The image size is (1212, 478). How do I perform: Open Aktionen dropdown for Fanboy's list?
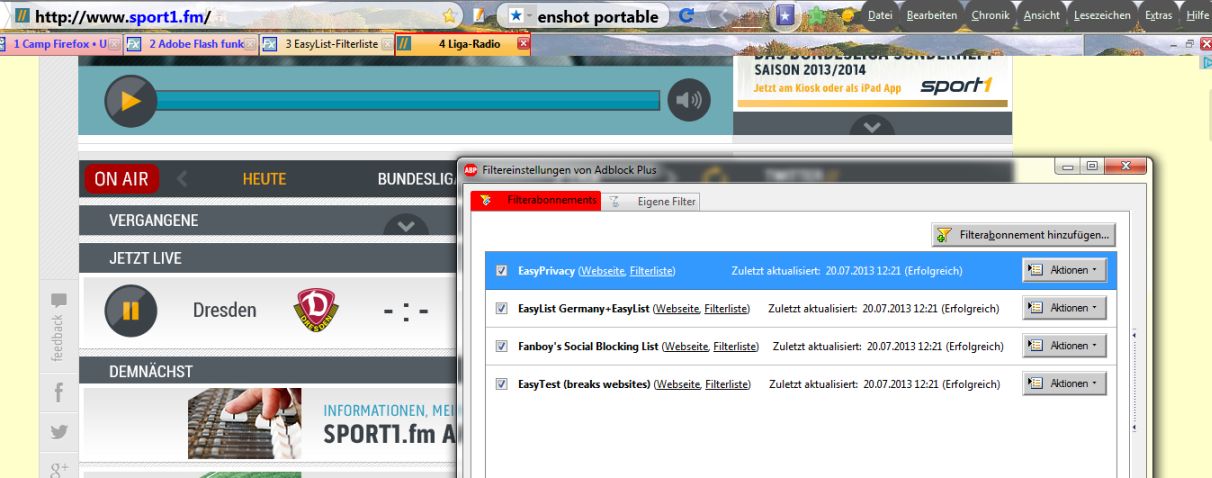click(1064, 345)
